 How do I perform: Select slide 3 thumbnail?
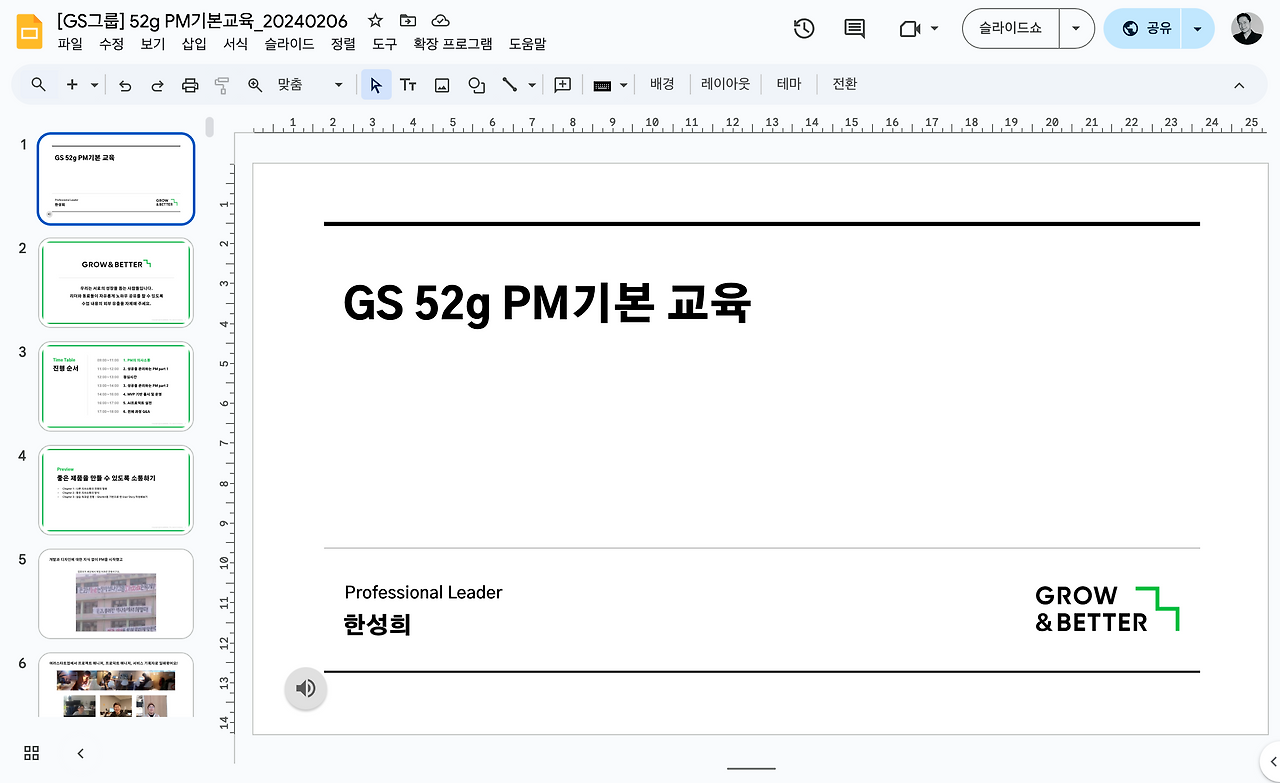pos(115,386)
